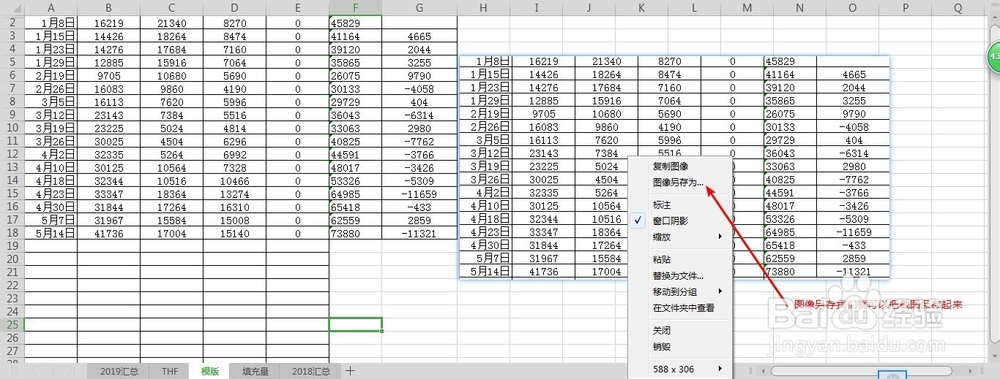Select column Q header

coord(957,7)
